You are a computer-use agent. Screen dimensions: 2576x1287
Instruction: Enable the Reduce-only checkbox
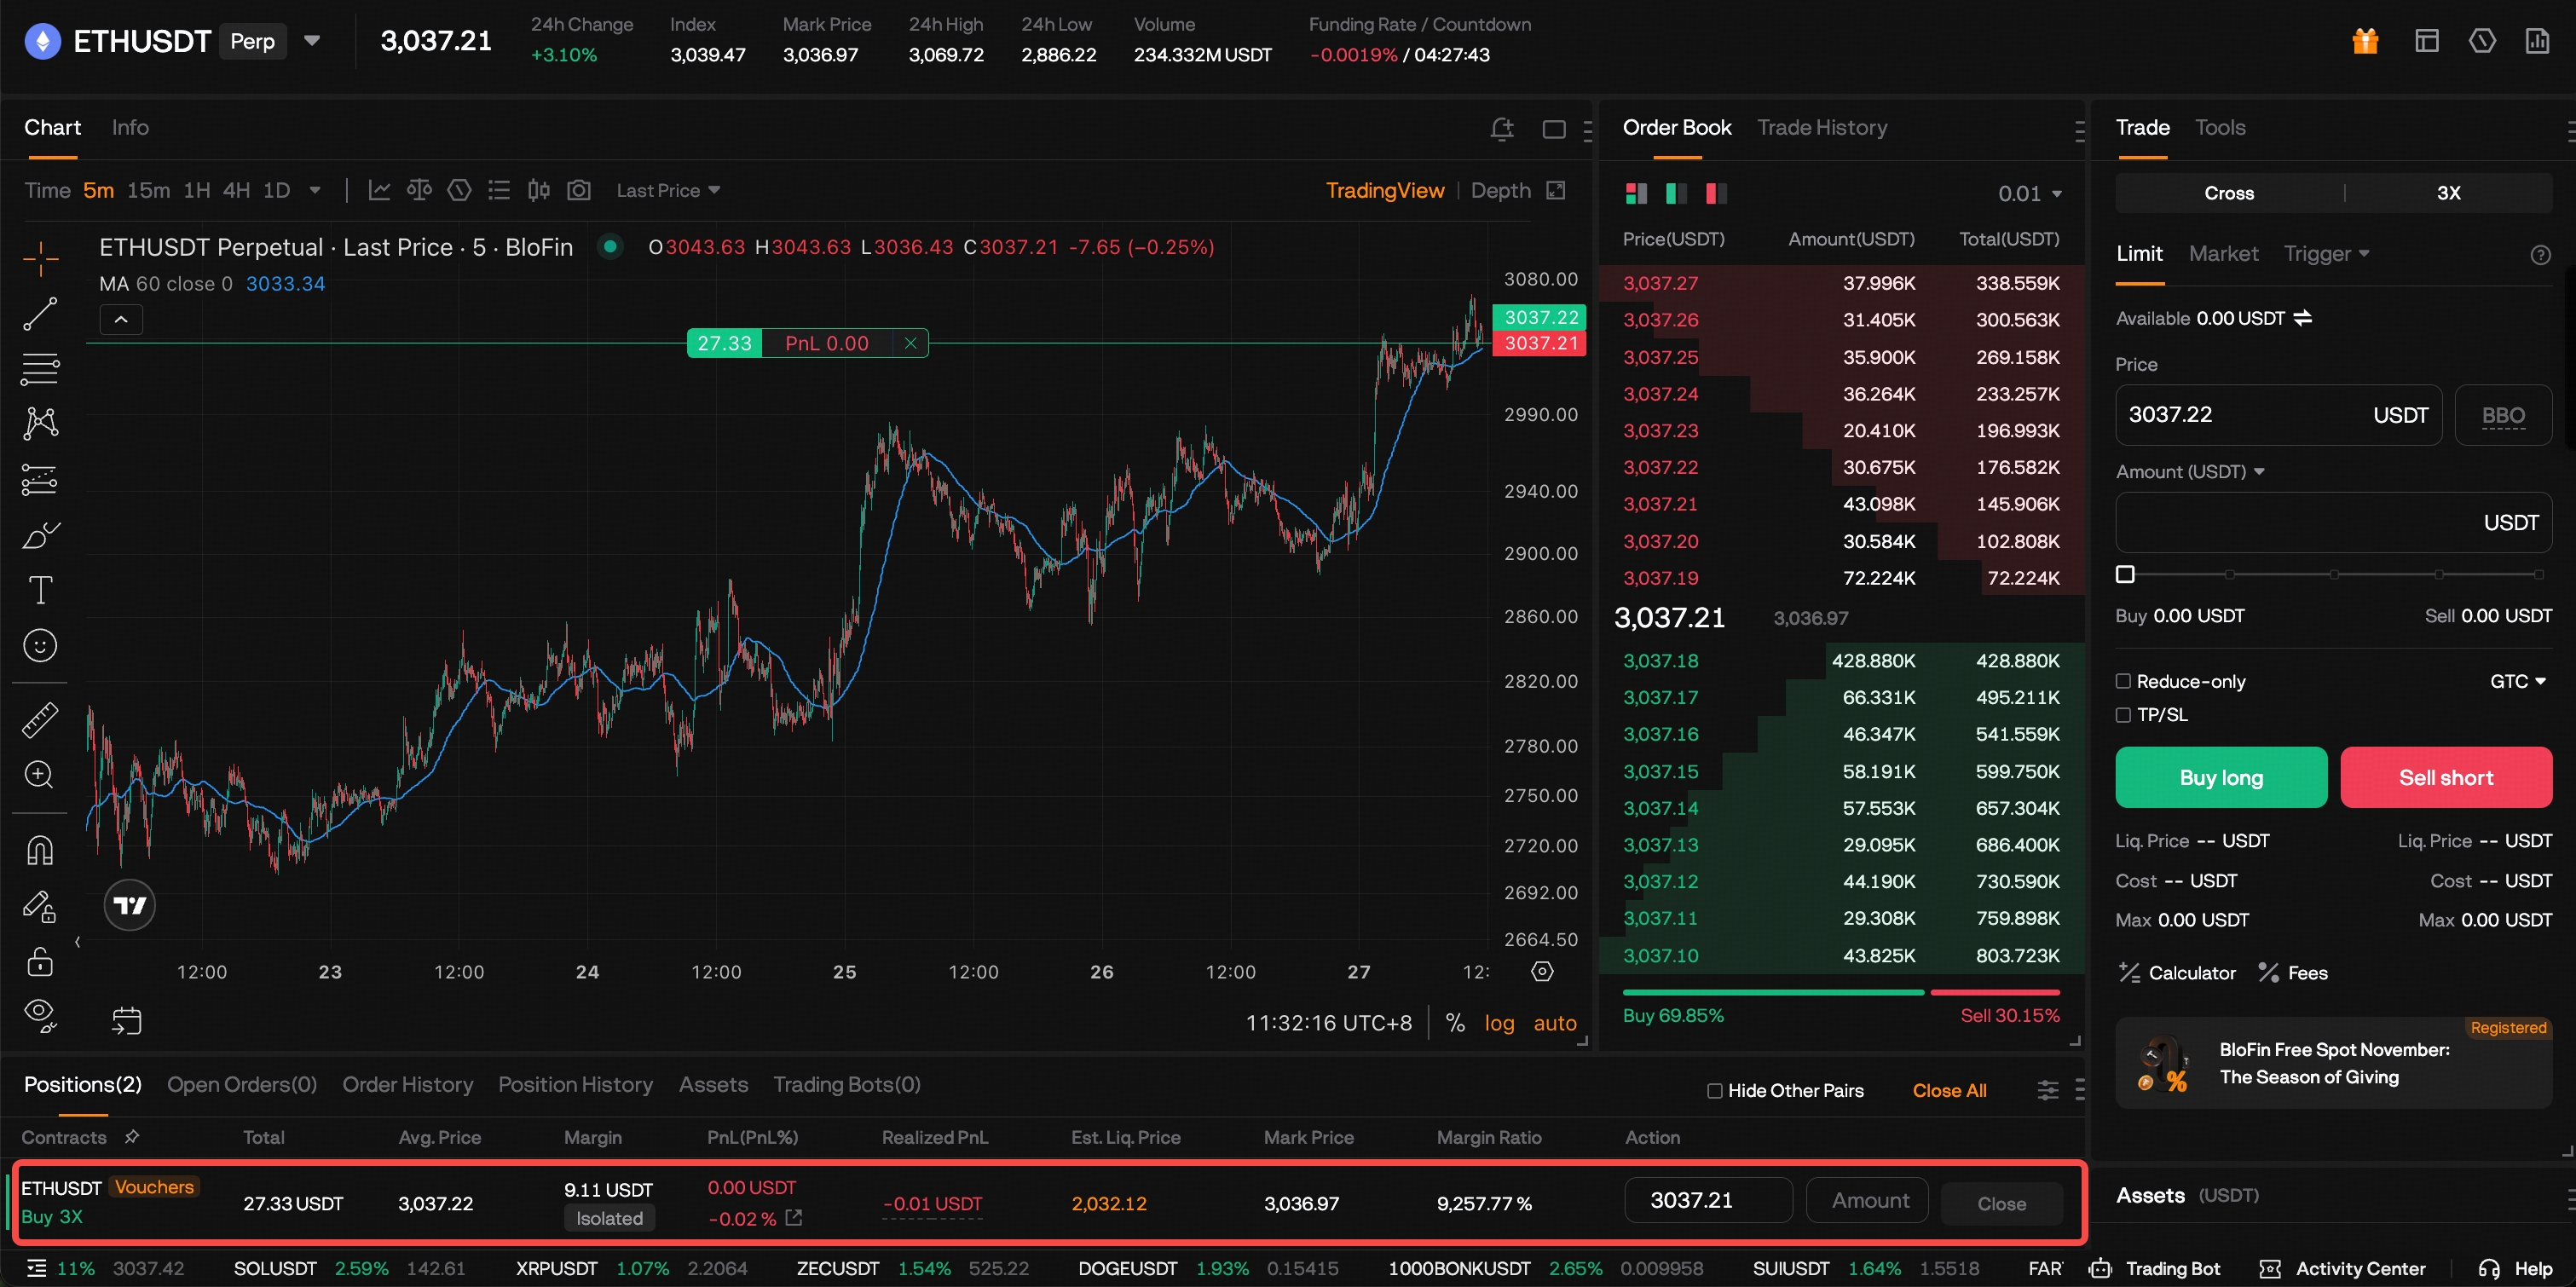coord(2123,681)
